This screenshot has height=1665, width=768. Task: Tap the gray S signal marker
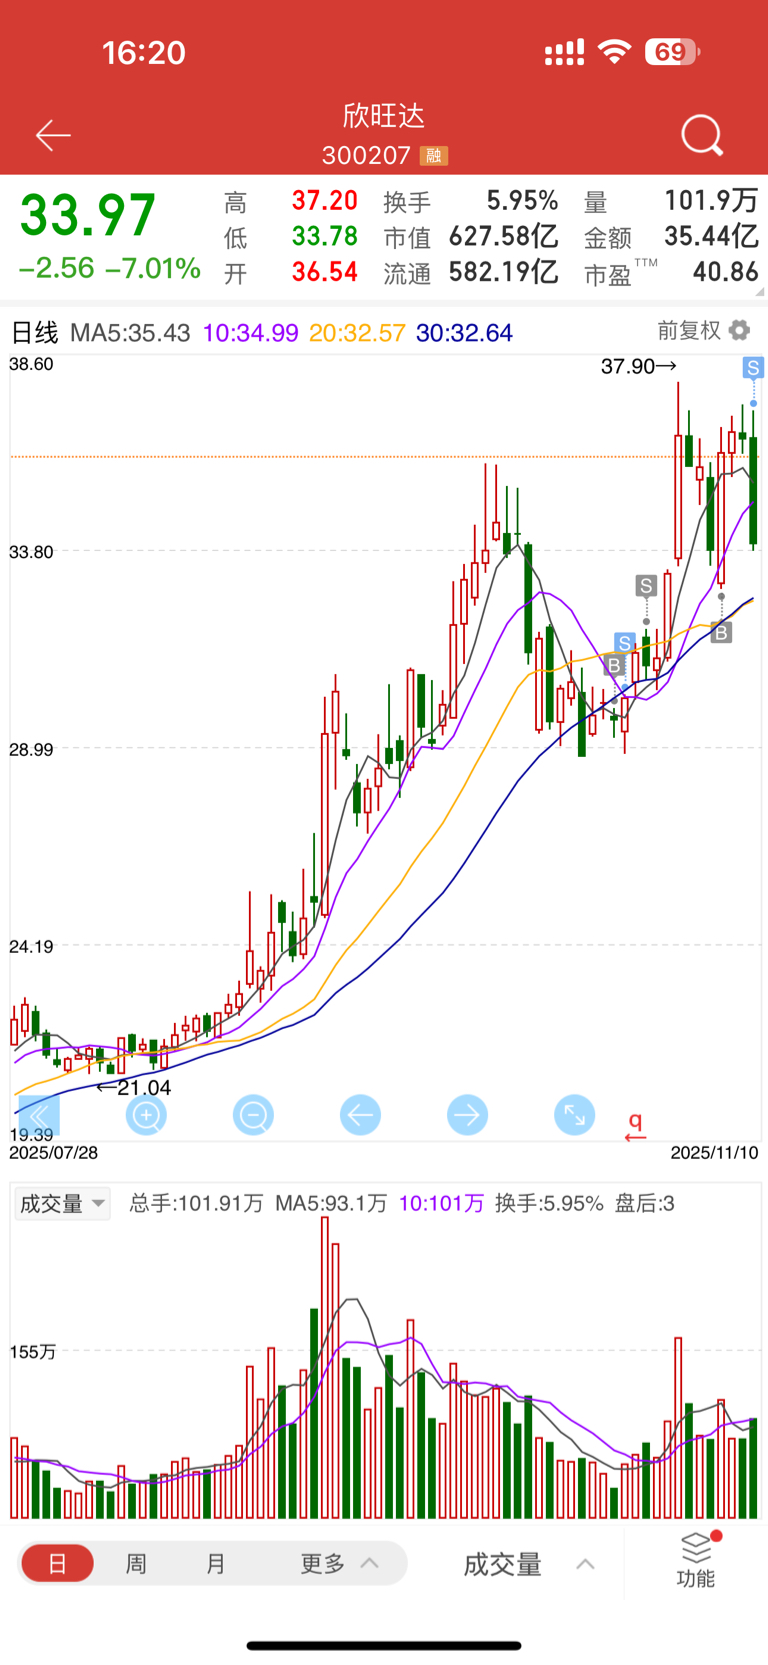point(646,586)
